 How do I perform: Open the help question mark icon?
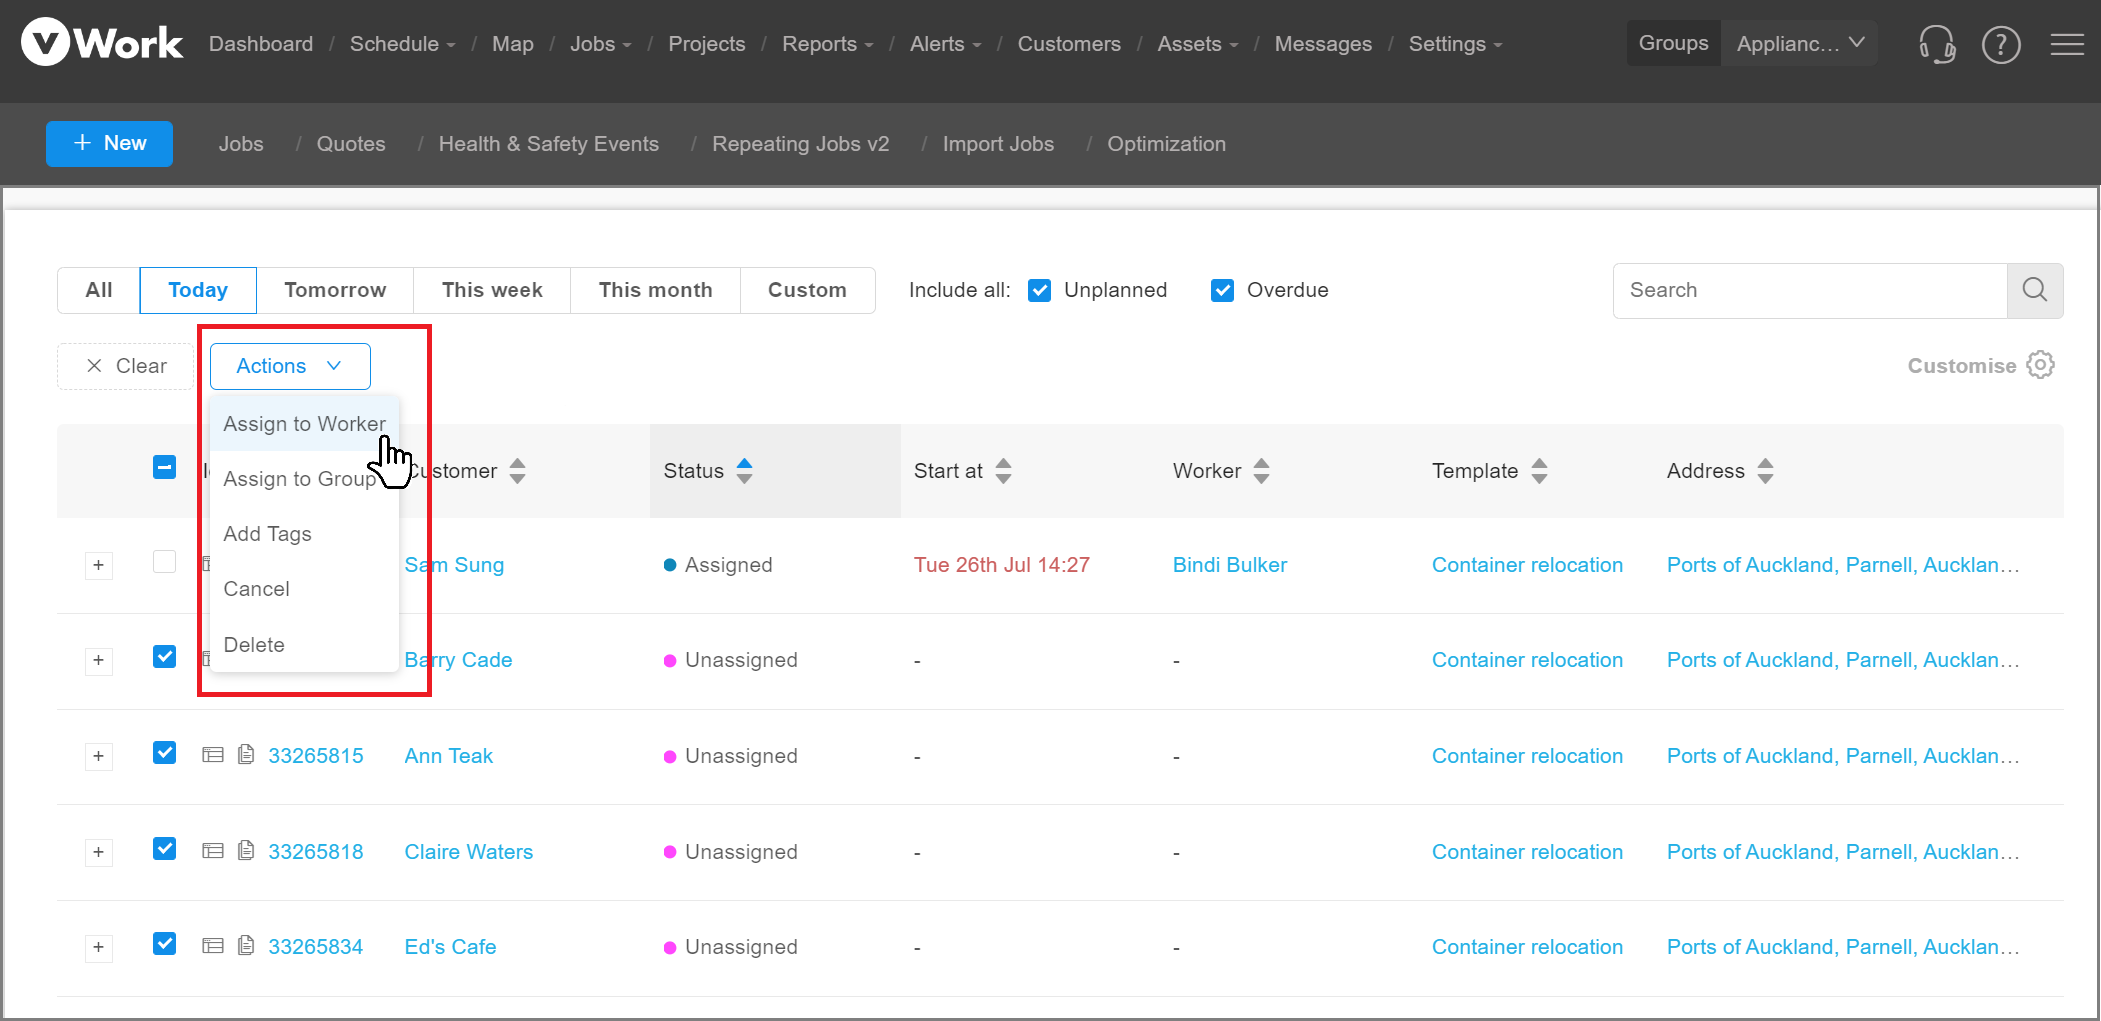[2001, 44]
